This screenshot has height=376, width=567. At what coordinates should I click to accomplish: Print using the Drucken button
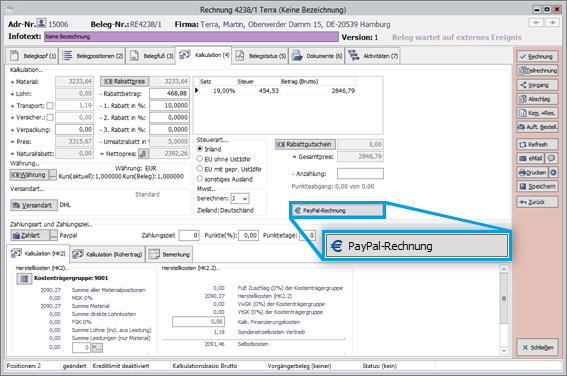(x=532, y=172)
